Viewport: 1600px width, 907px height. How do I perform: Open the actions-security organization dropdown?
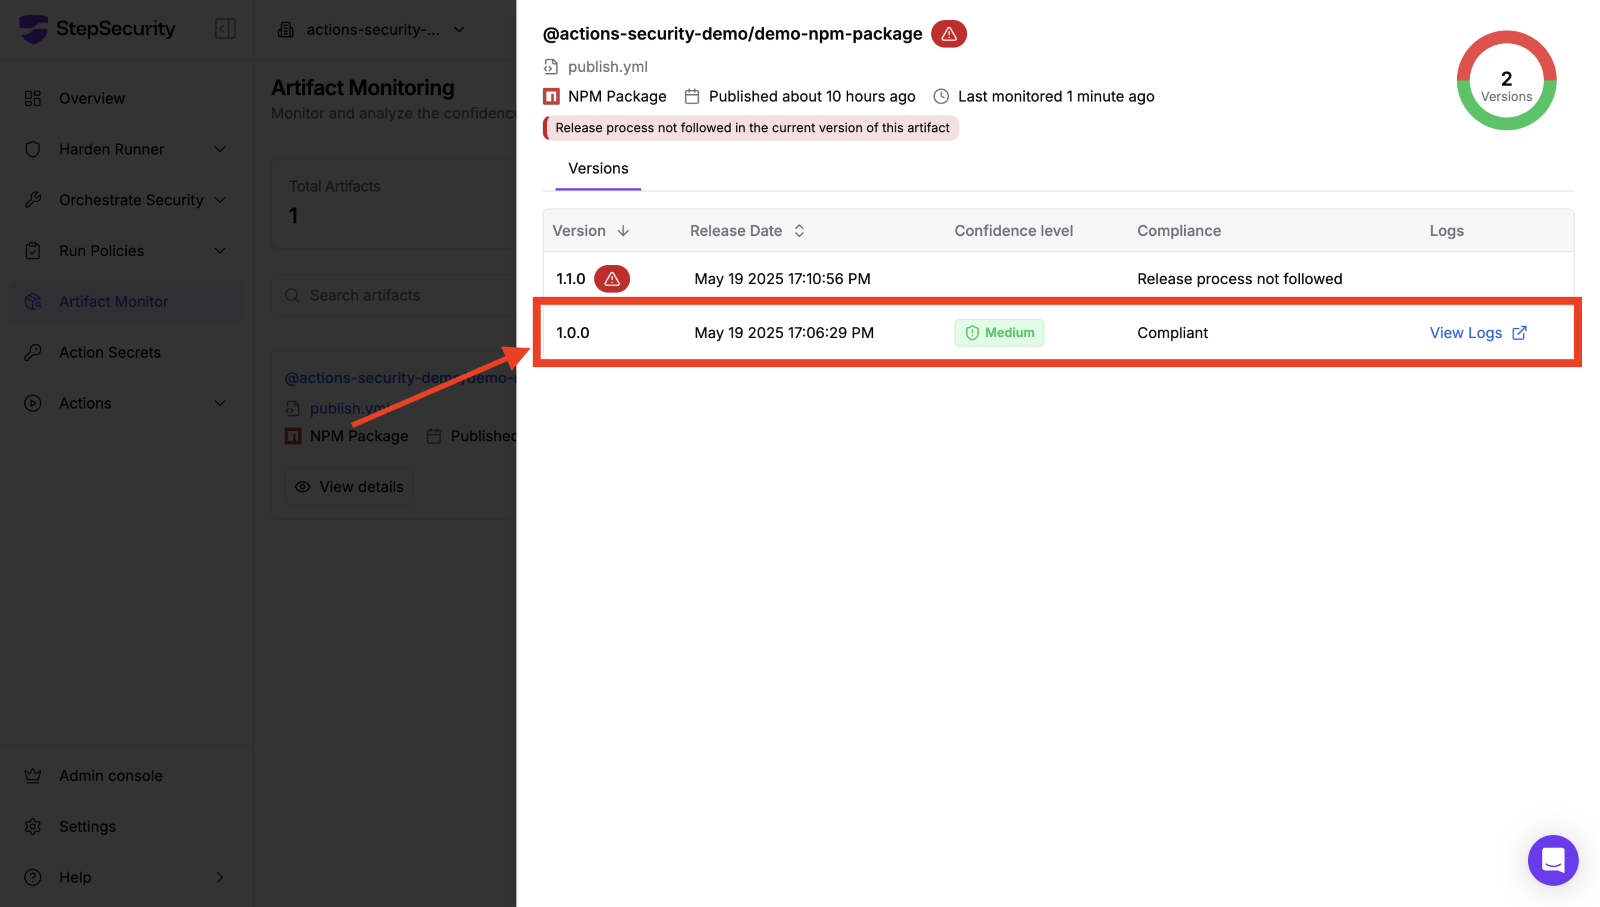click(372, 30)
